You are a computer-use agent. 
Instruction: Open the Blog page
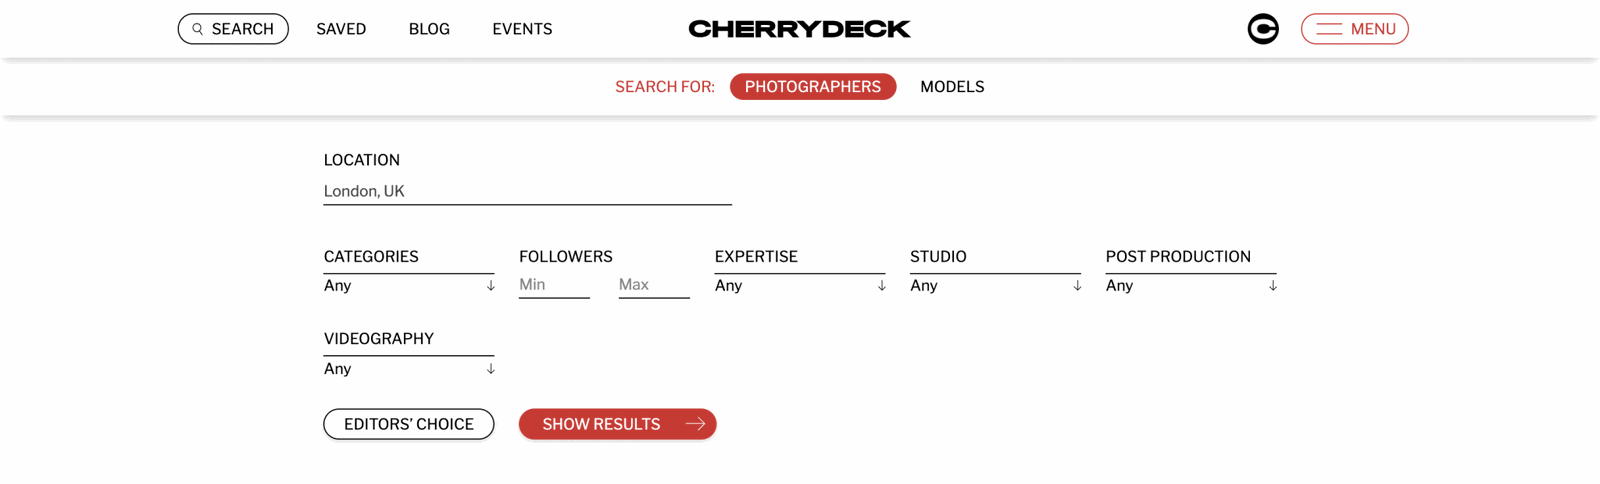click(429, 29)
